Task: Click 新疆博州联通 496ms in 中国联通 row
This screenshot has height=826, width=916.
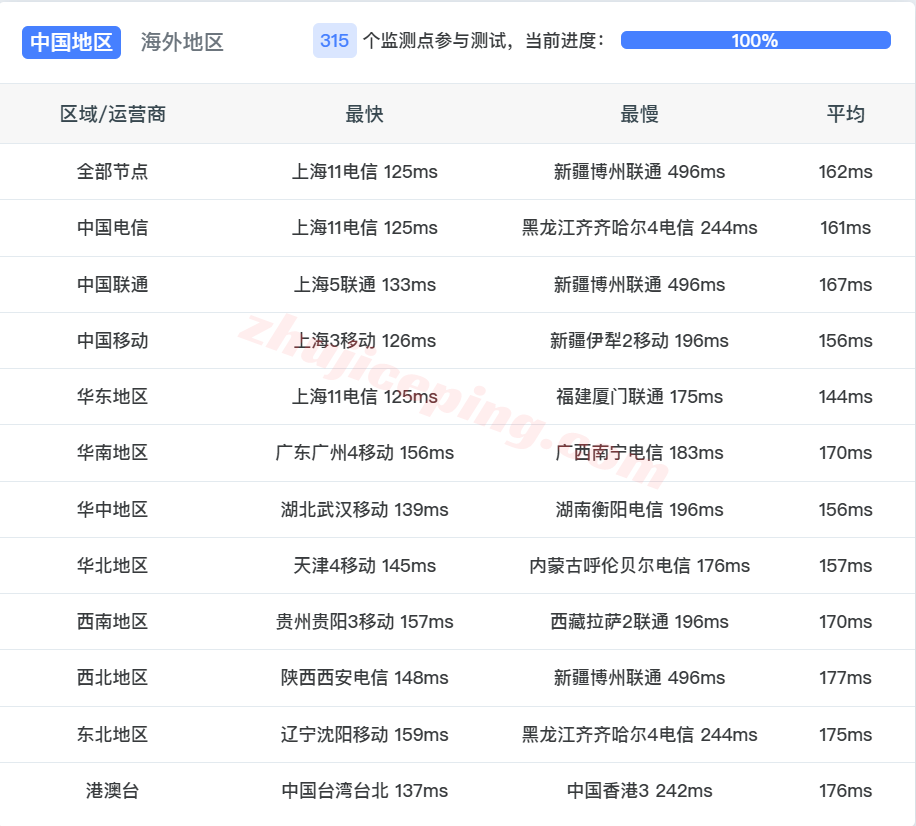Action: tap(639, 284)
